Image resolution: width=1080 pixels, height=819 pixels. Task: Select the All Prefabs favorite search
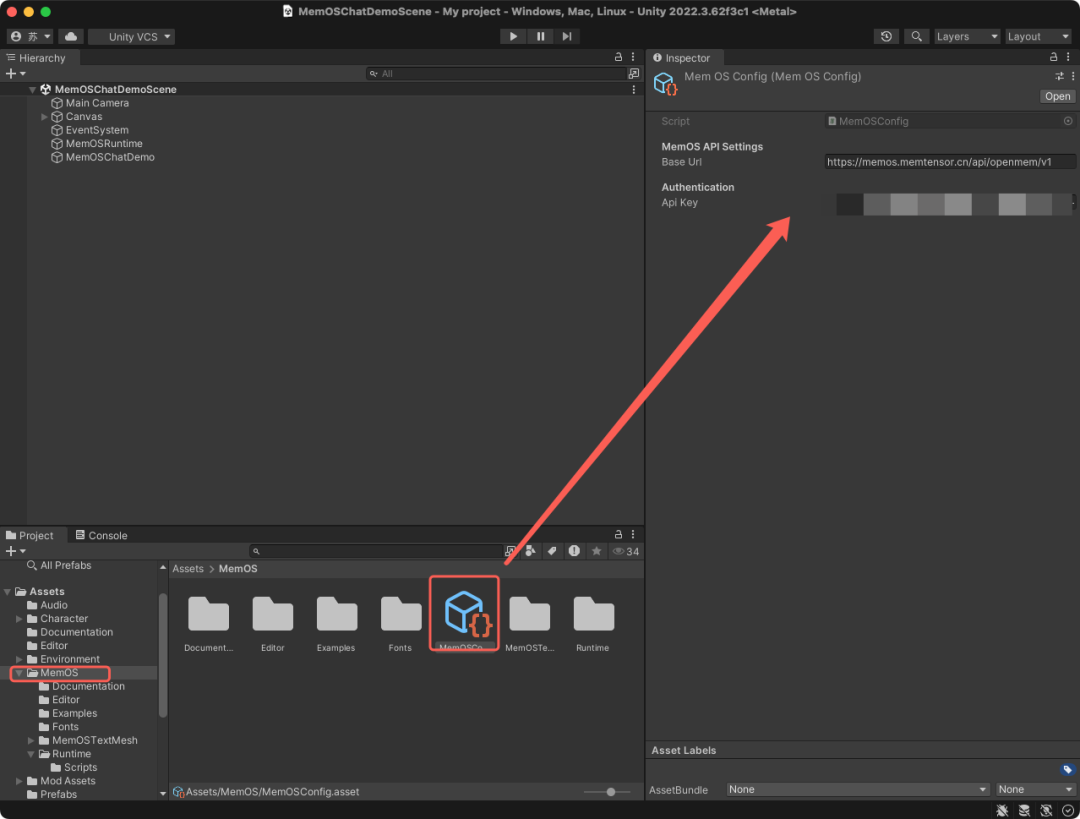pyautogui.click(x=59, y=566)
